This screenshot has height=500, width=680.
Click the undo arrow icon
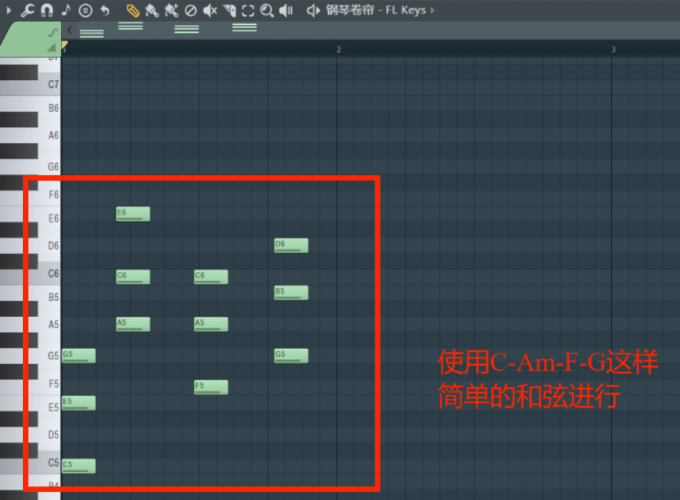tap(105, 10)
